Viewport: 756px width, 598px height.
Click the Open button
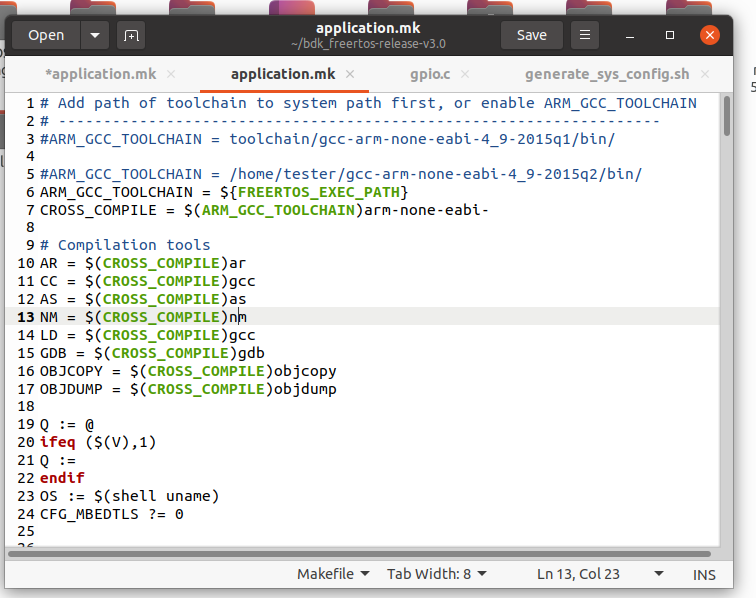(46, 35)
